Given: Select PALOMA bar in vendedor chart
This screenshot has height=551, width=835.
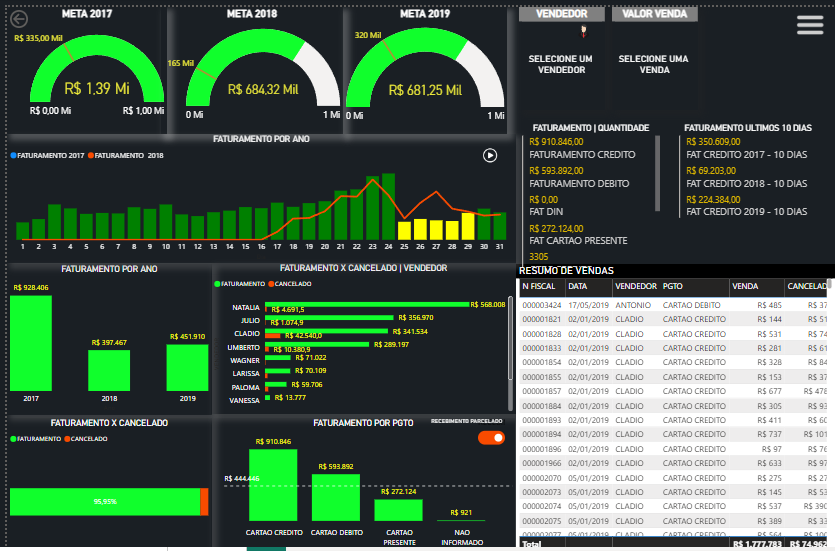Looking at the screenshot, I should click(x=276, y=384).
